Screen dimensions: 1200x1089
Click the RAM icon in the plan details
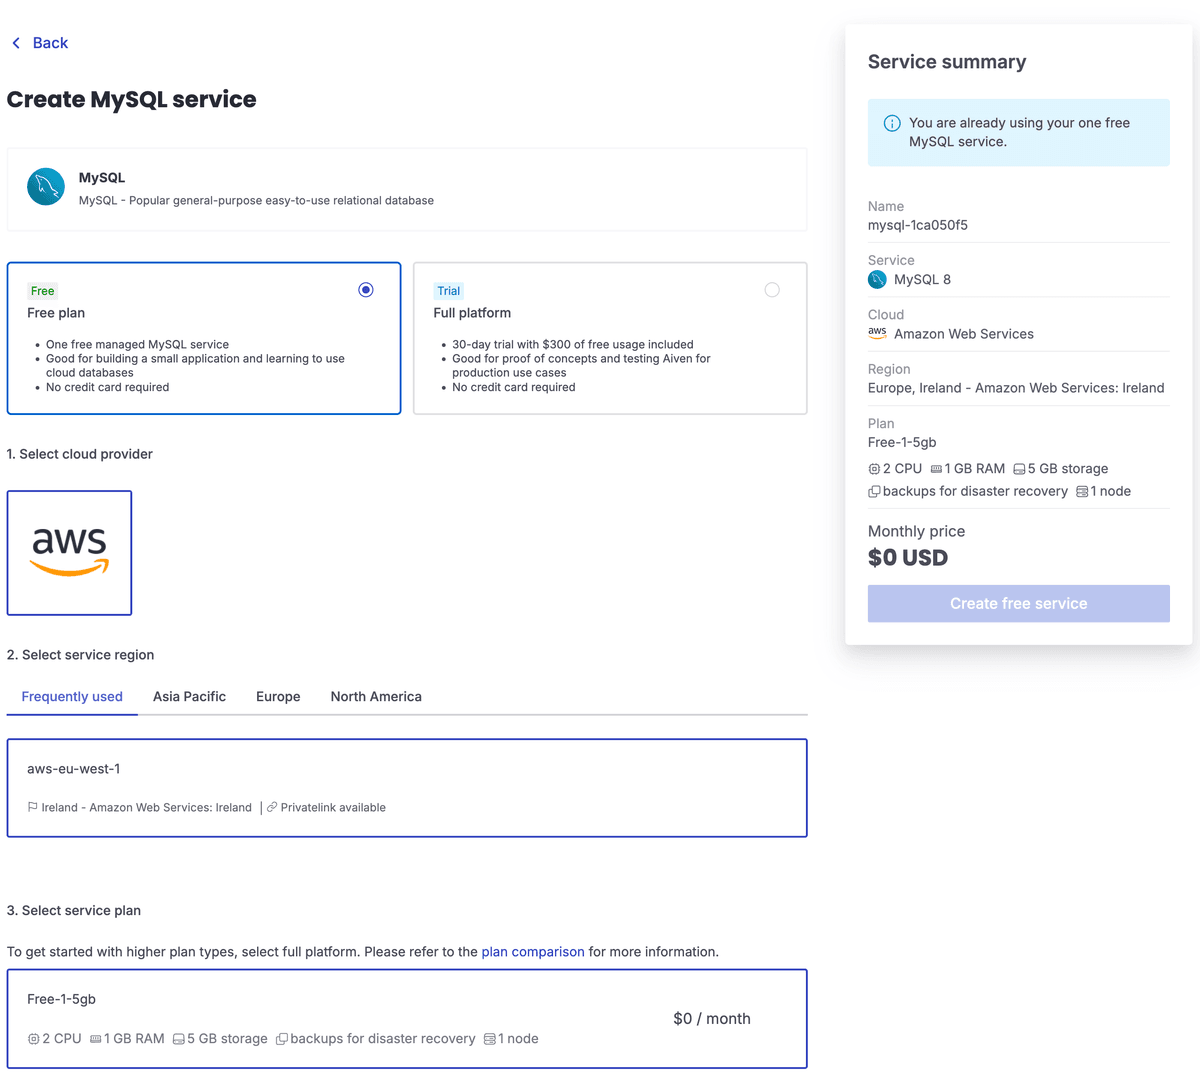[96, 1038]
